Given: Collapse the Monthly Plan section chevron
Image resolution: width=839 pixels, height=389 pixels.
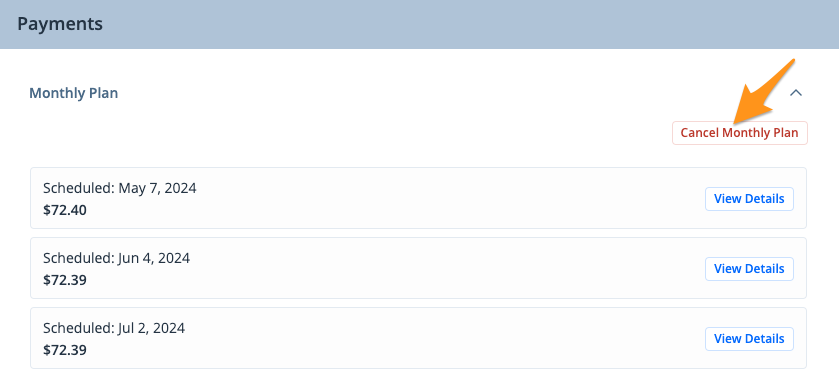Looking at the screenshot, I should (796, 93).
